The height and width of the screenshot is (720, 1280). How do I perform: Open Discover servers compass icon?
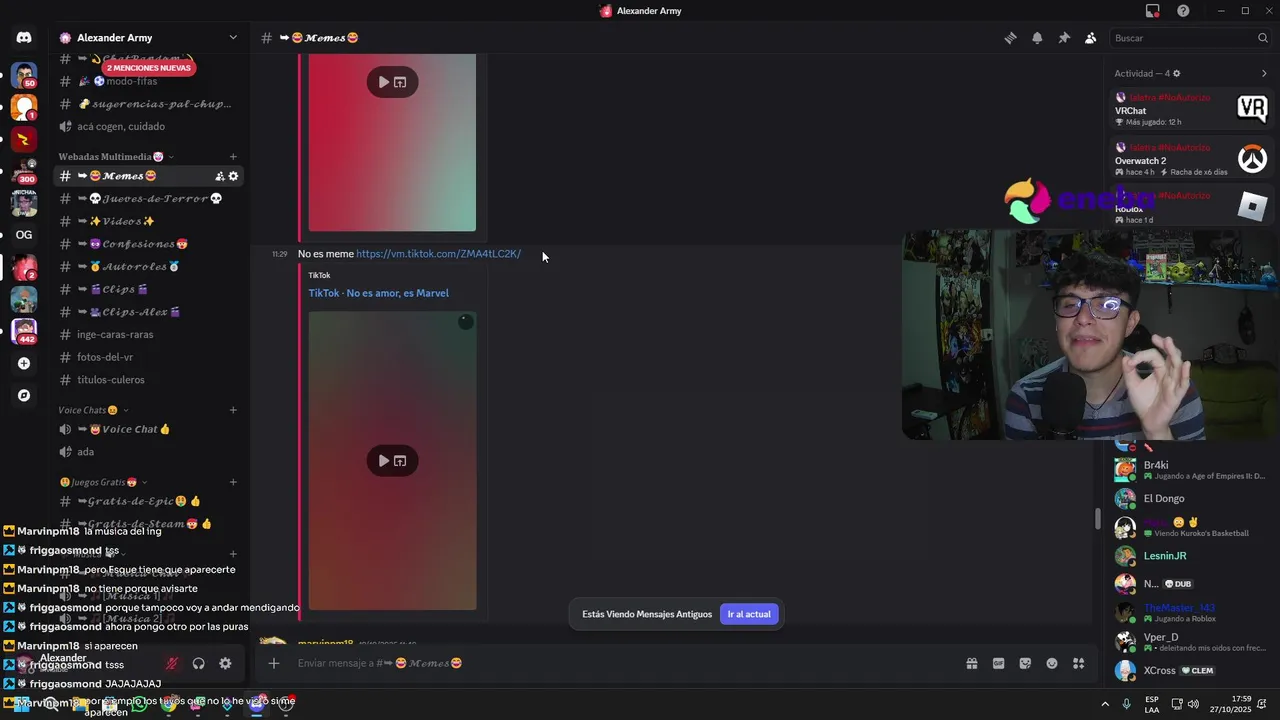pos(24,395)
